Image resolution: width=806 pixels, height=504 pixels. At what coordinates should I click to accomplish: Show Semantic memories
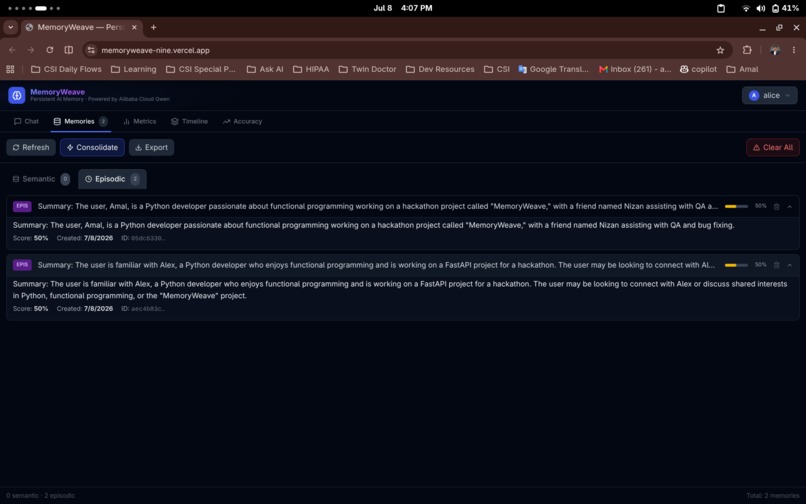pyautogui.click(x=40, y=179)
